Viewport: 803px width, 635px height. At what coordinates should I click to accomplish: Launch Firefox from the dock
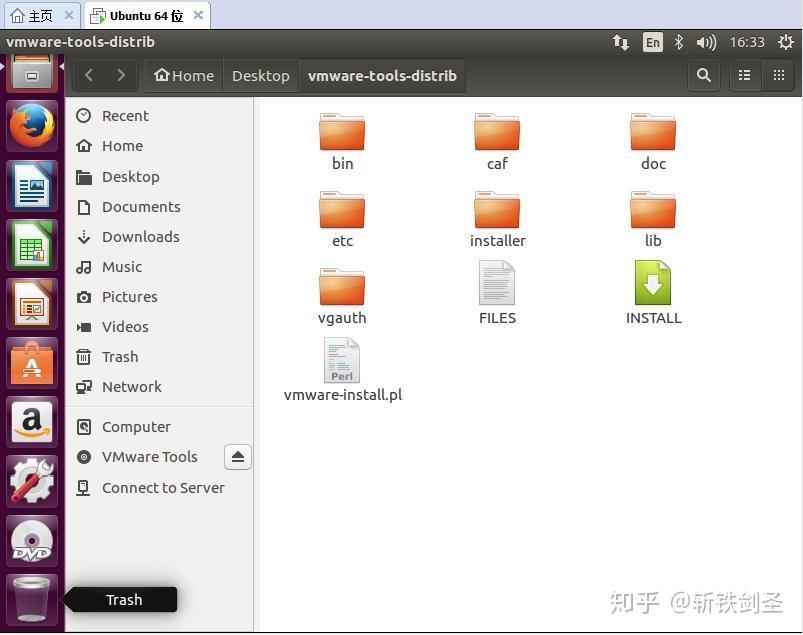point(32,126)
